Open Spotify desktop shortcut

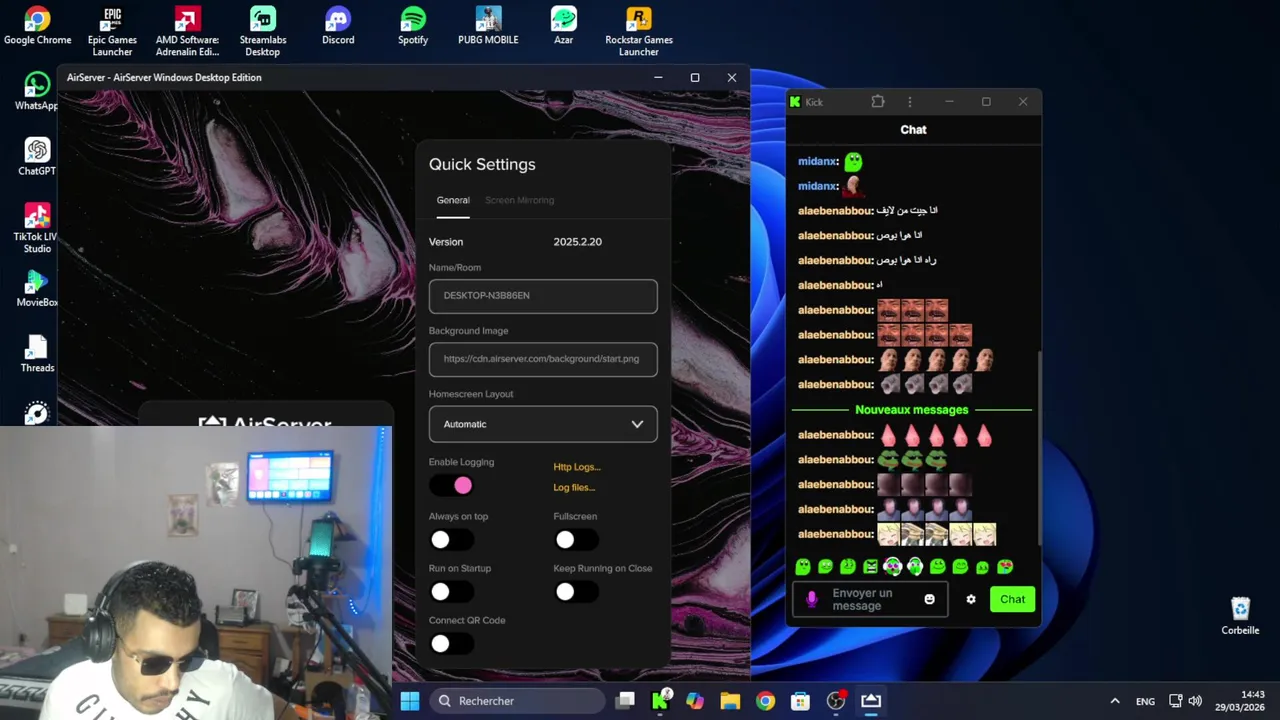(x=413, y=26)
